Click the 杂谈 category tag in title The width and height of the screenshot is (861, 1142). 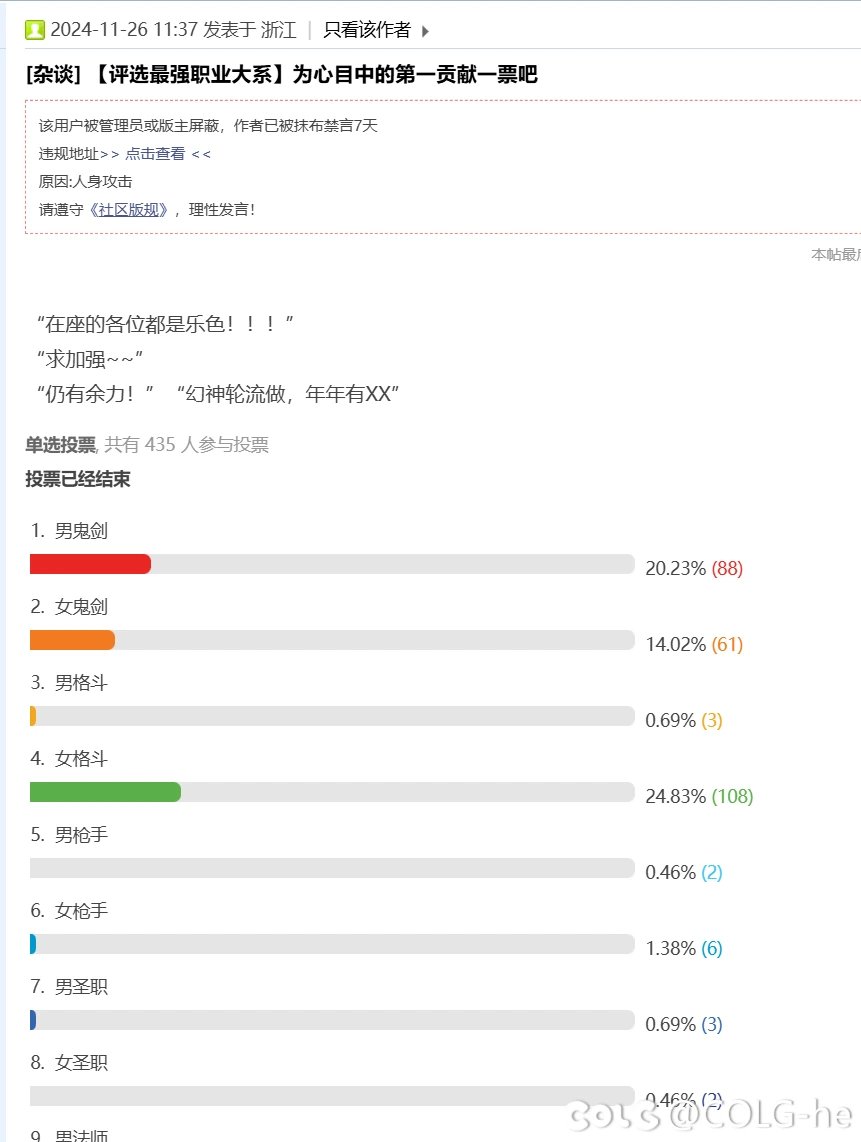pyautogui.click(x=53, y=74)
